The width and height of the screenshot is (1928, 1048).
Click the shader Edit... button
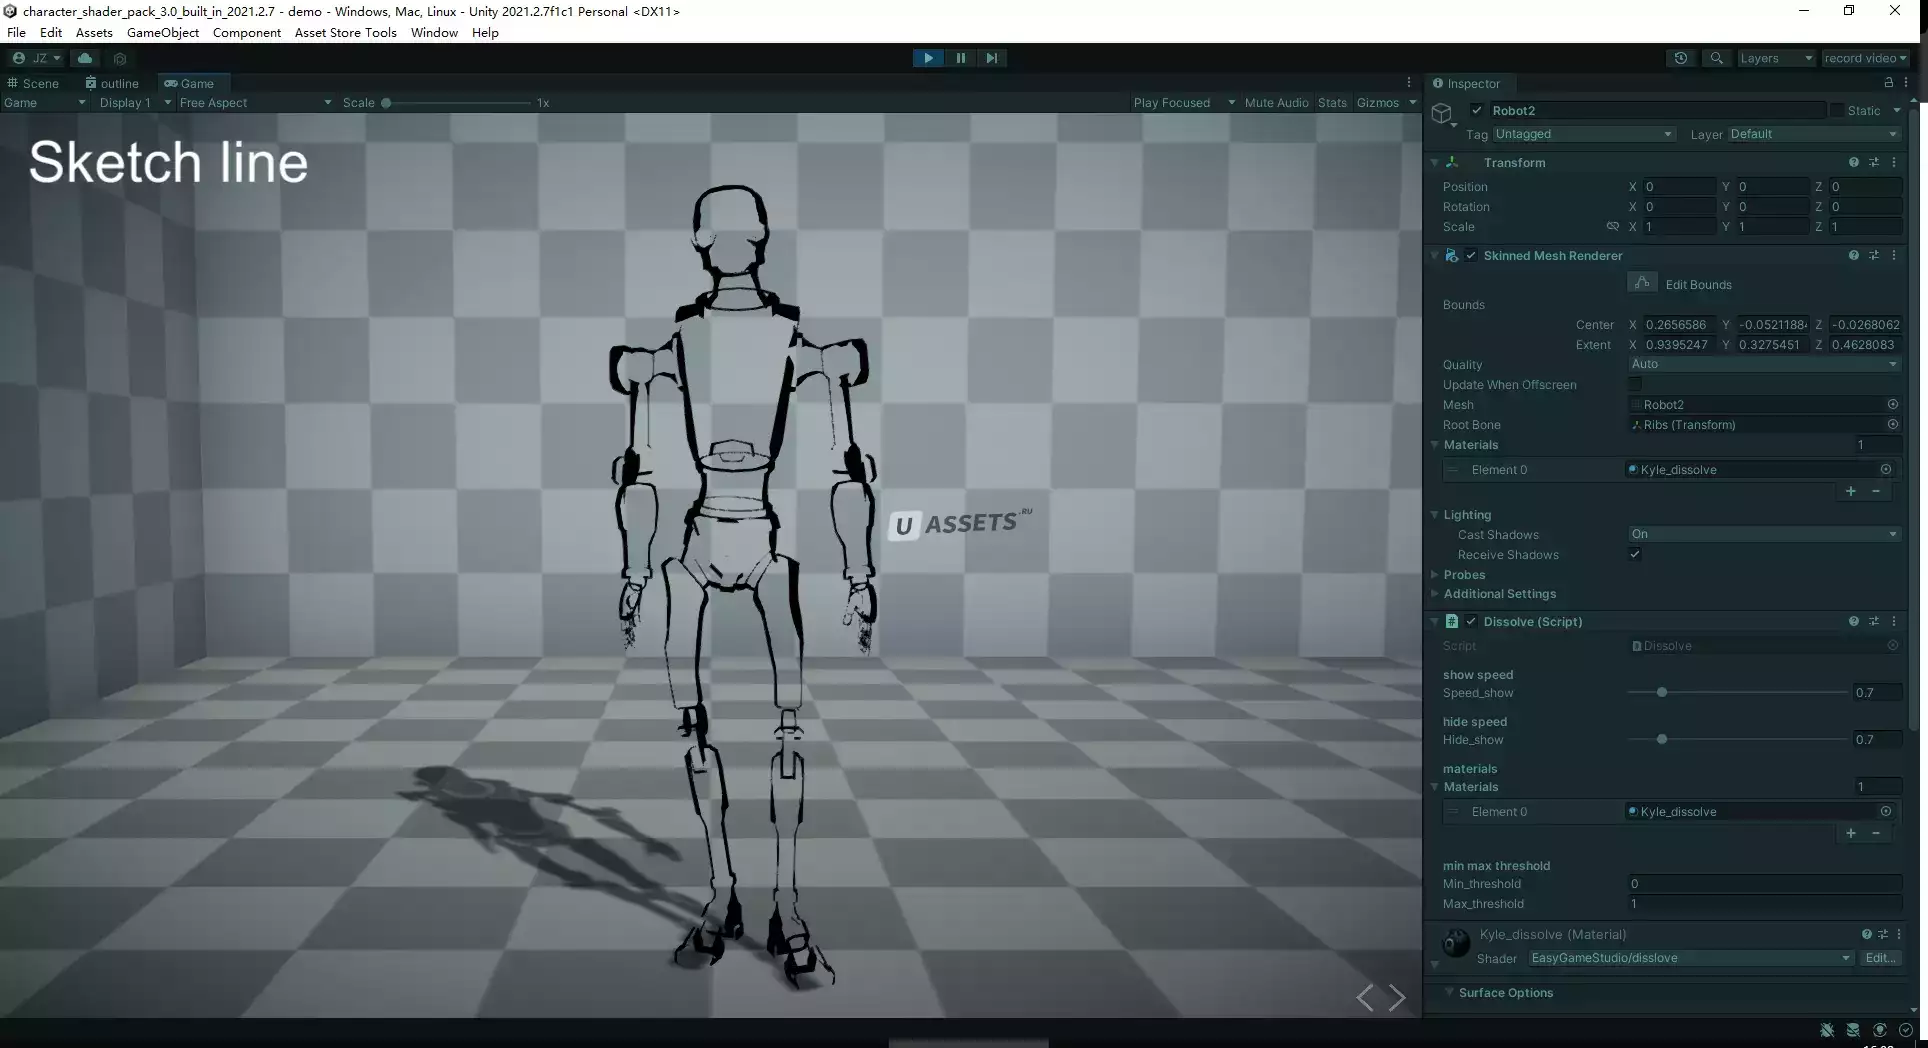tap(1880, 958)
